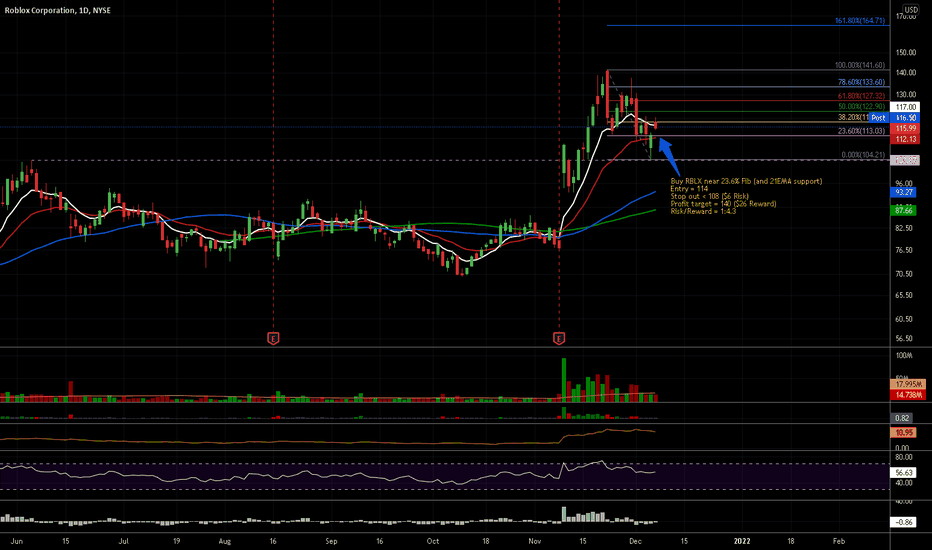
Task: Select the 61.80%(127.32) Fibonacci label
Action: (861, 96)
